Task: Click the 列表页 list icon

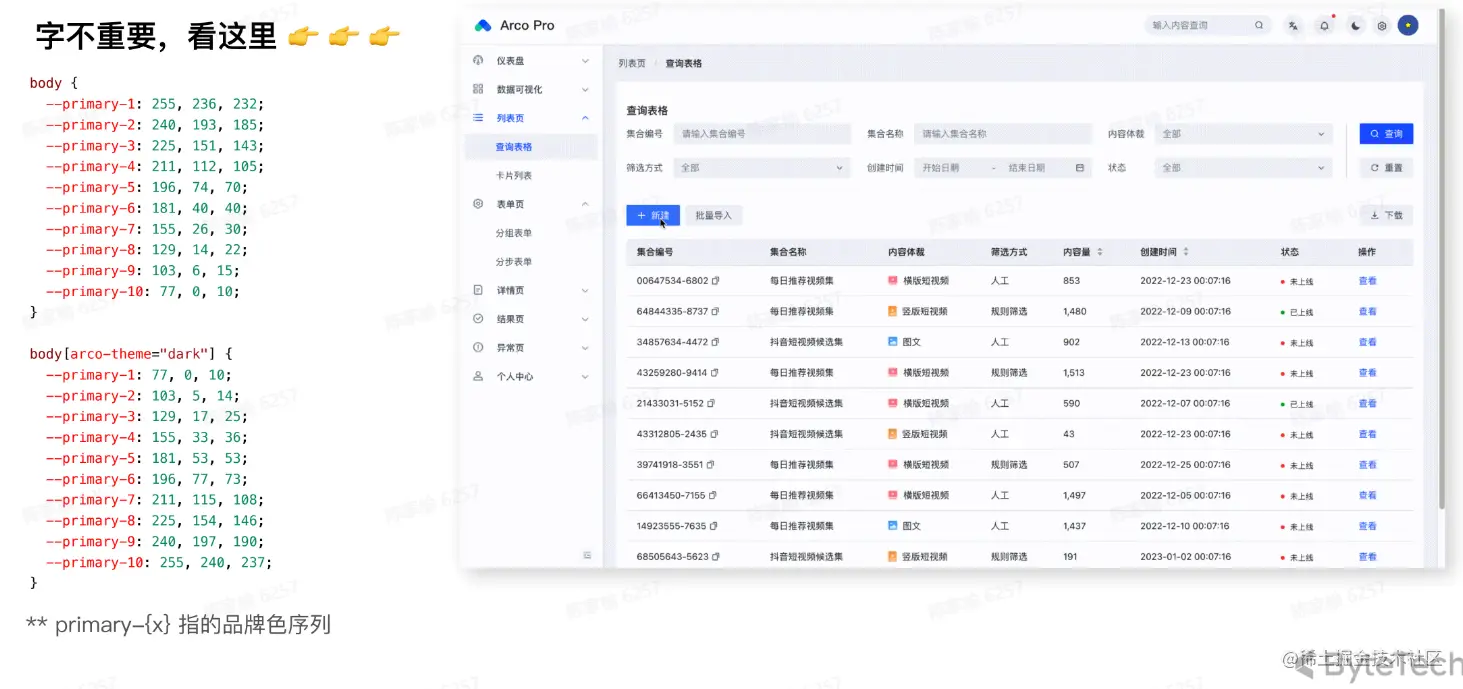Action: pyautogui.click(x=478, y=118)
